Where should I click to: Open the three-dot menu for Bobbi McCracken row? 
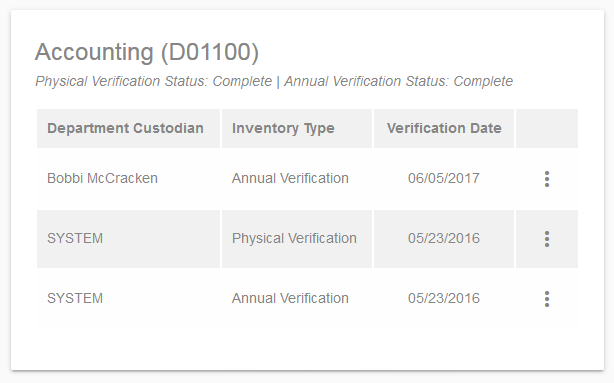point(547,179)
